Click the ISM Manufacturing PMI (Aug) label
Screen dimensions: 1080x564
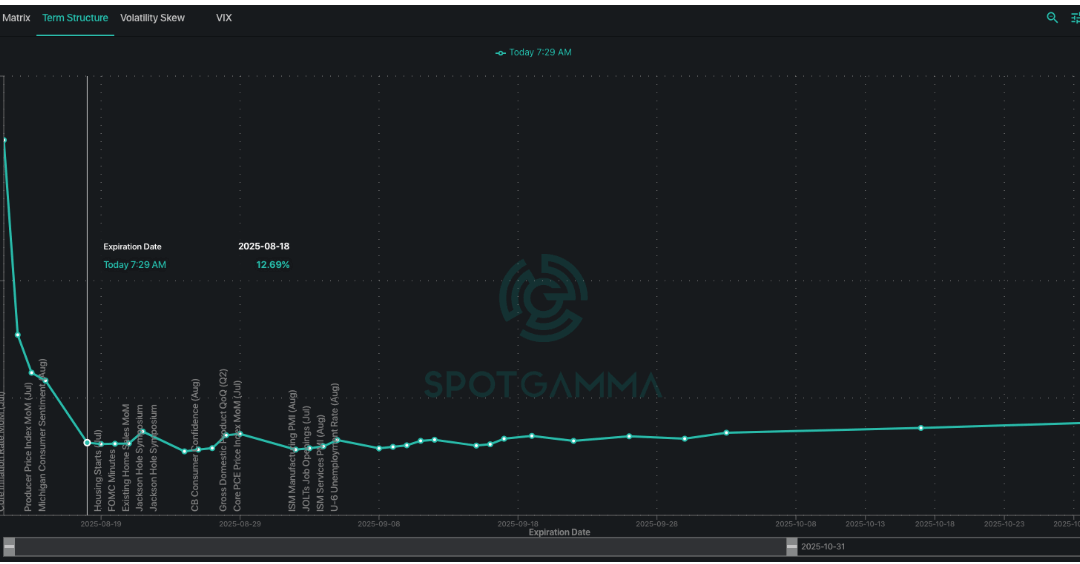click(x=292, y=450)
